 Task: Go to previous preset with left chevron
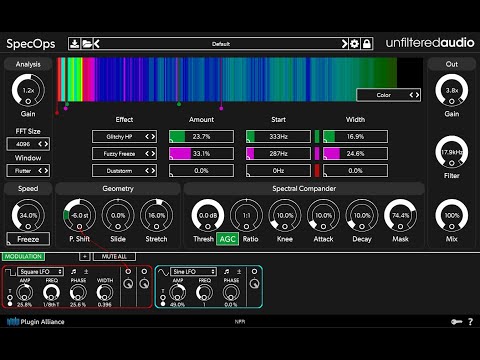click(97, 44)
